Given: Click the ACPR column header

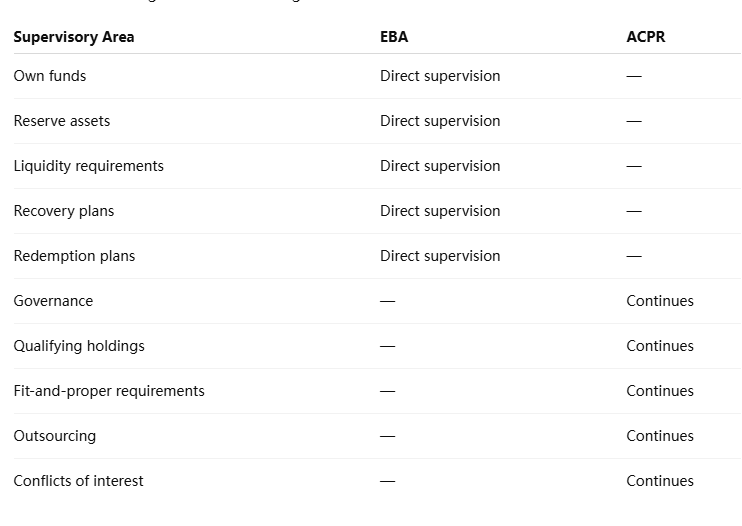Looking at the screenshot, I should pos(645,37).
